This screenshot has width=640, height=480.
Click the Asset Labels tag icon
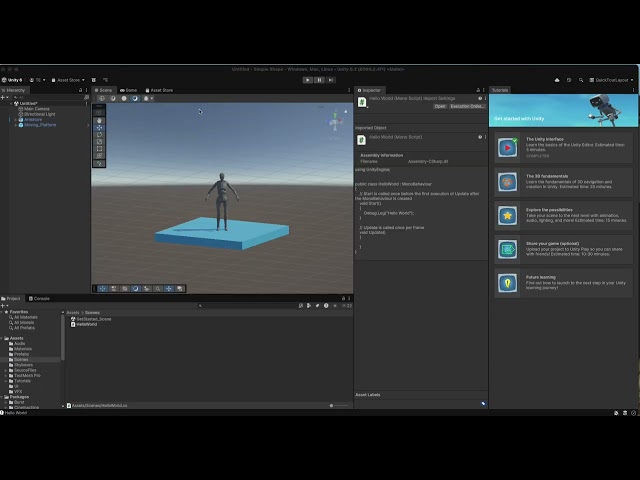483,404
